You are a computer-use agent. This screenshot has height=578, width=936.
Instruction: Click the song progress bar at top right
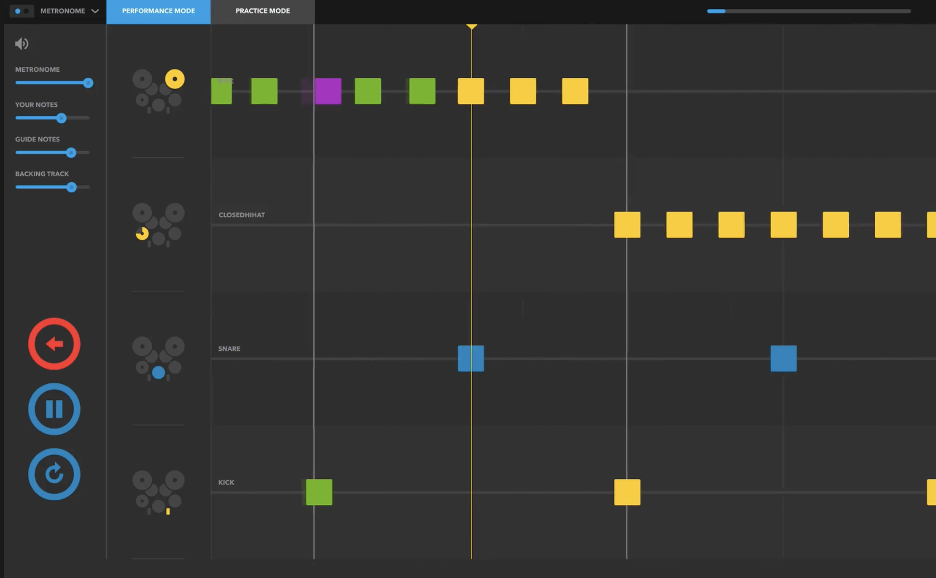click(808, 11)
